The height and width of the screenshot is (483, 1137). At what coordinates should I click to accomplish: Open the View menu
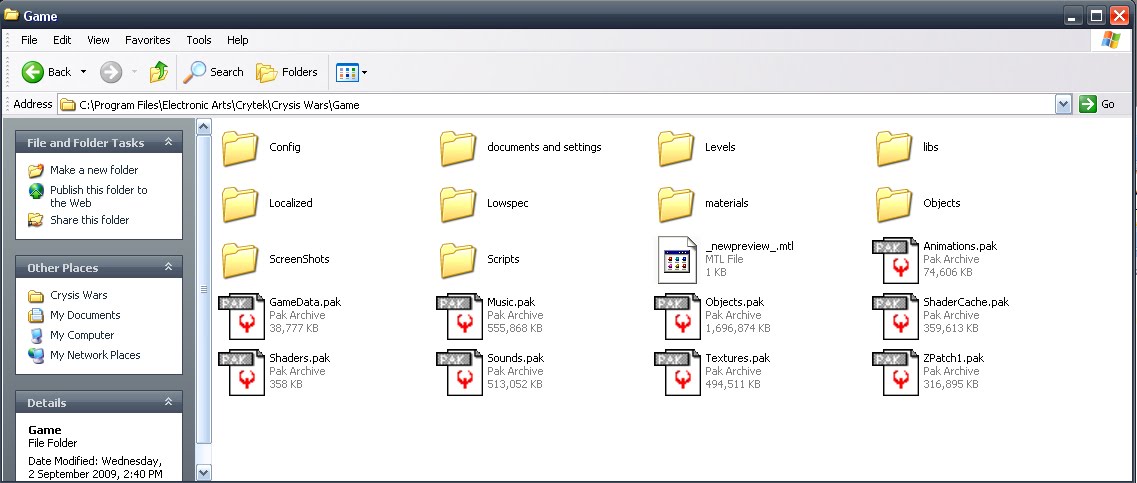[x=99, y=40]
